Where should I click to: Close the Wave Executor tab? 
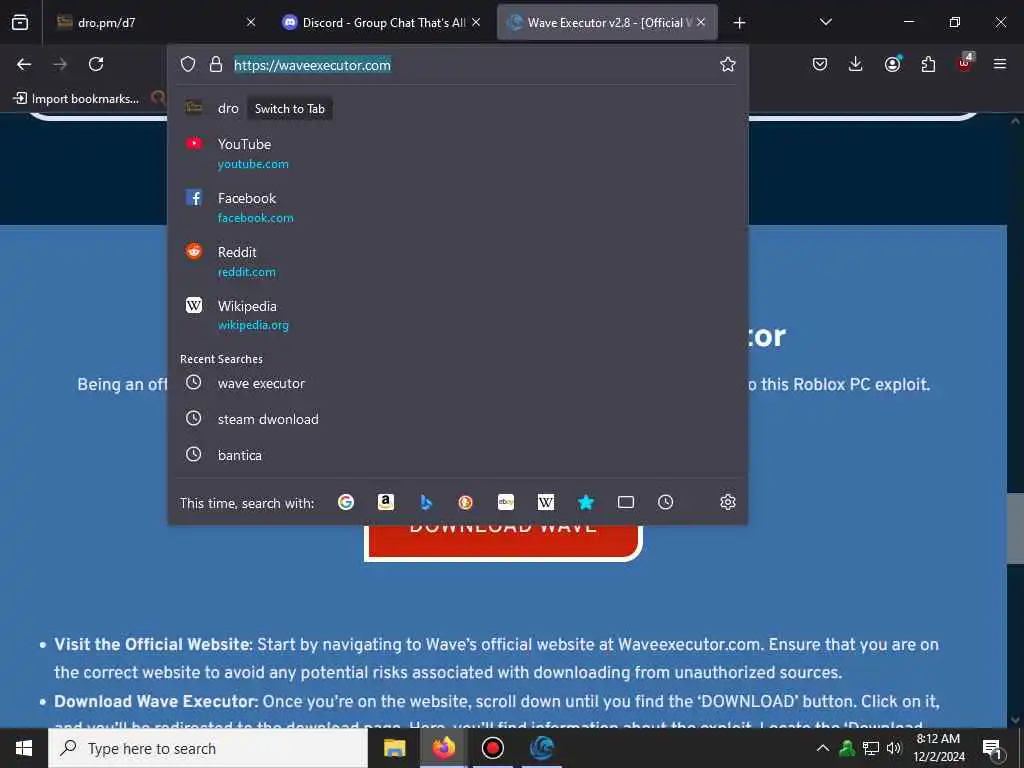click(701, 22)
